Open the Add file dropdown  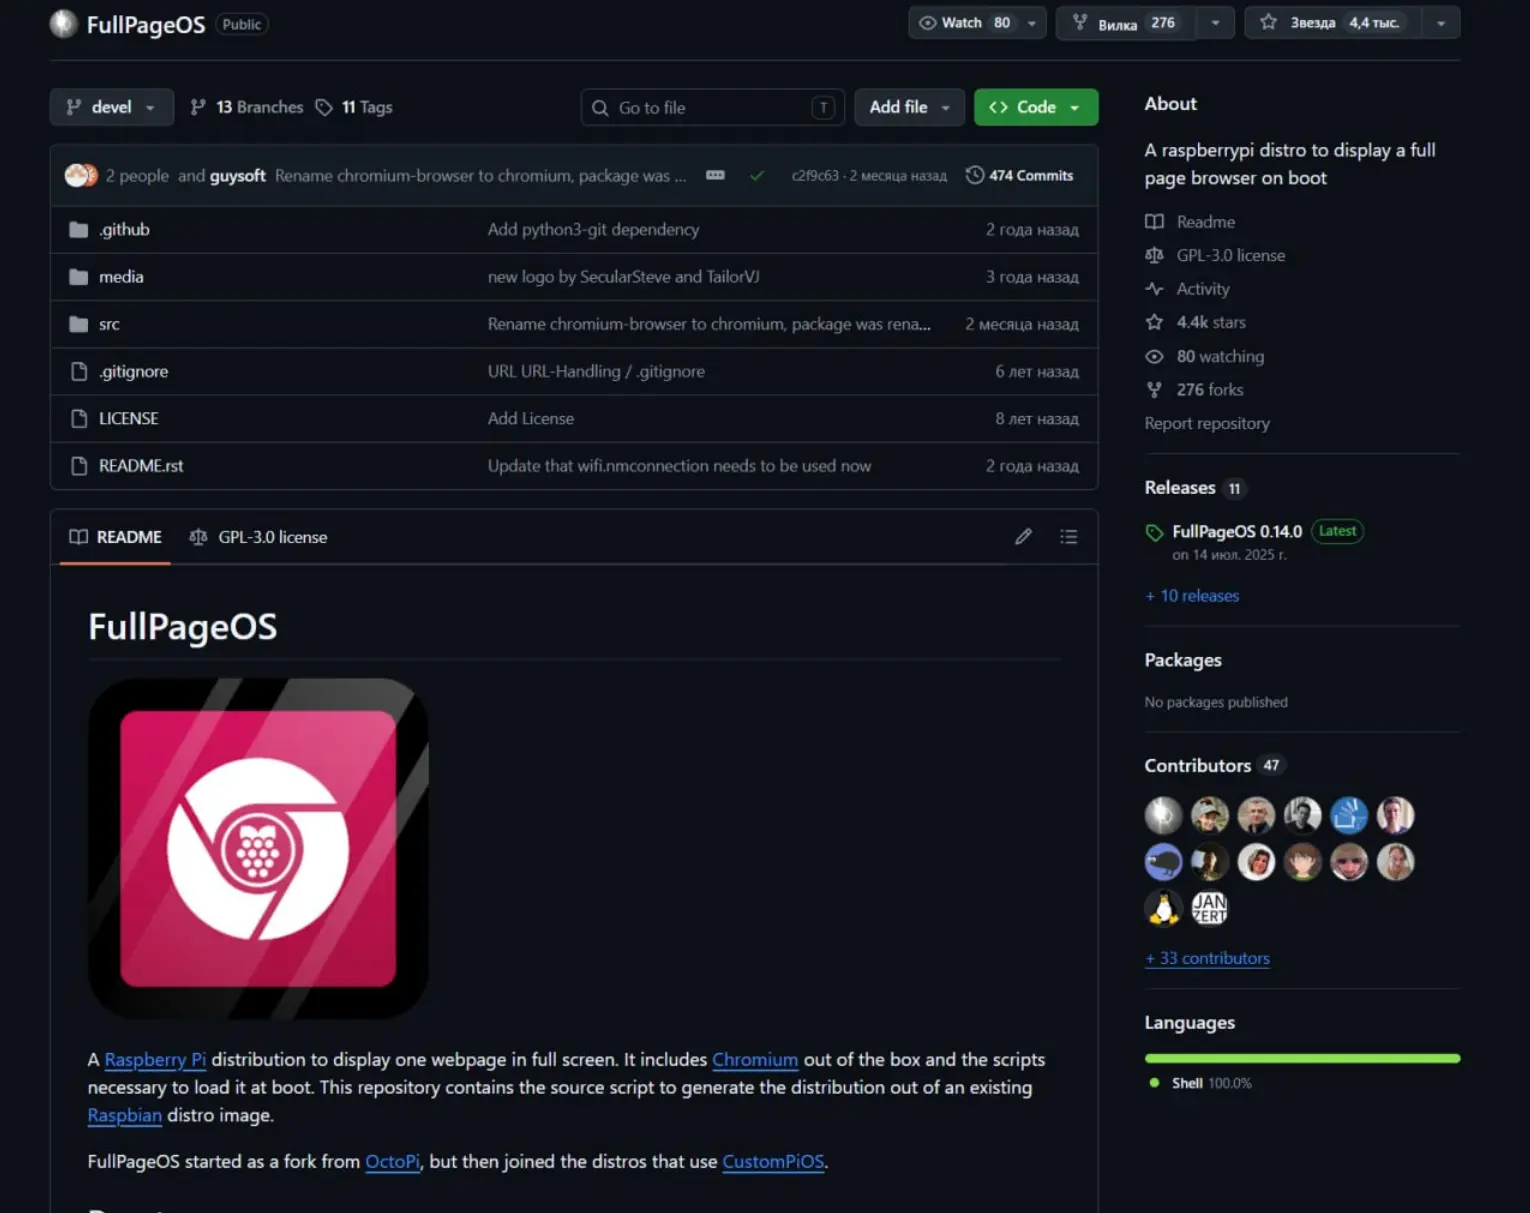point(909,107)
